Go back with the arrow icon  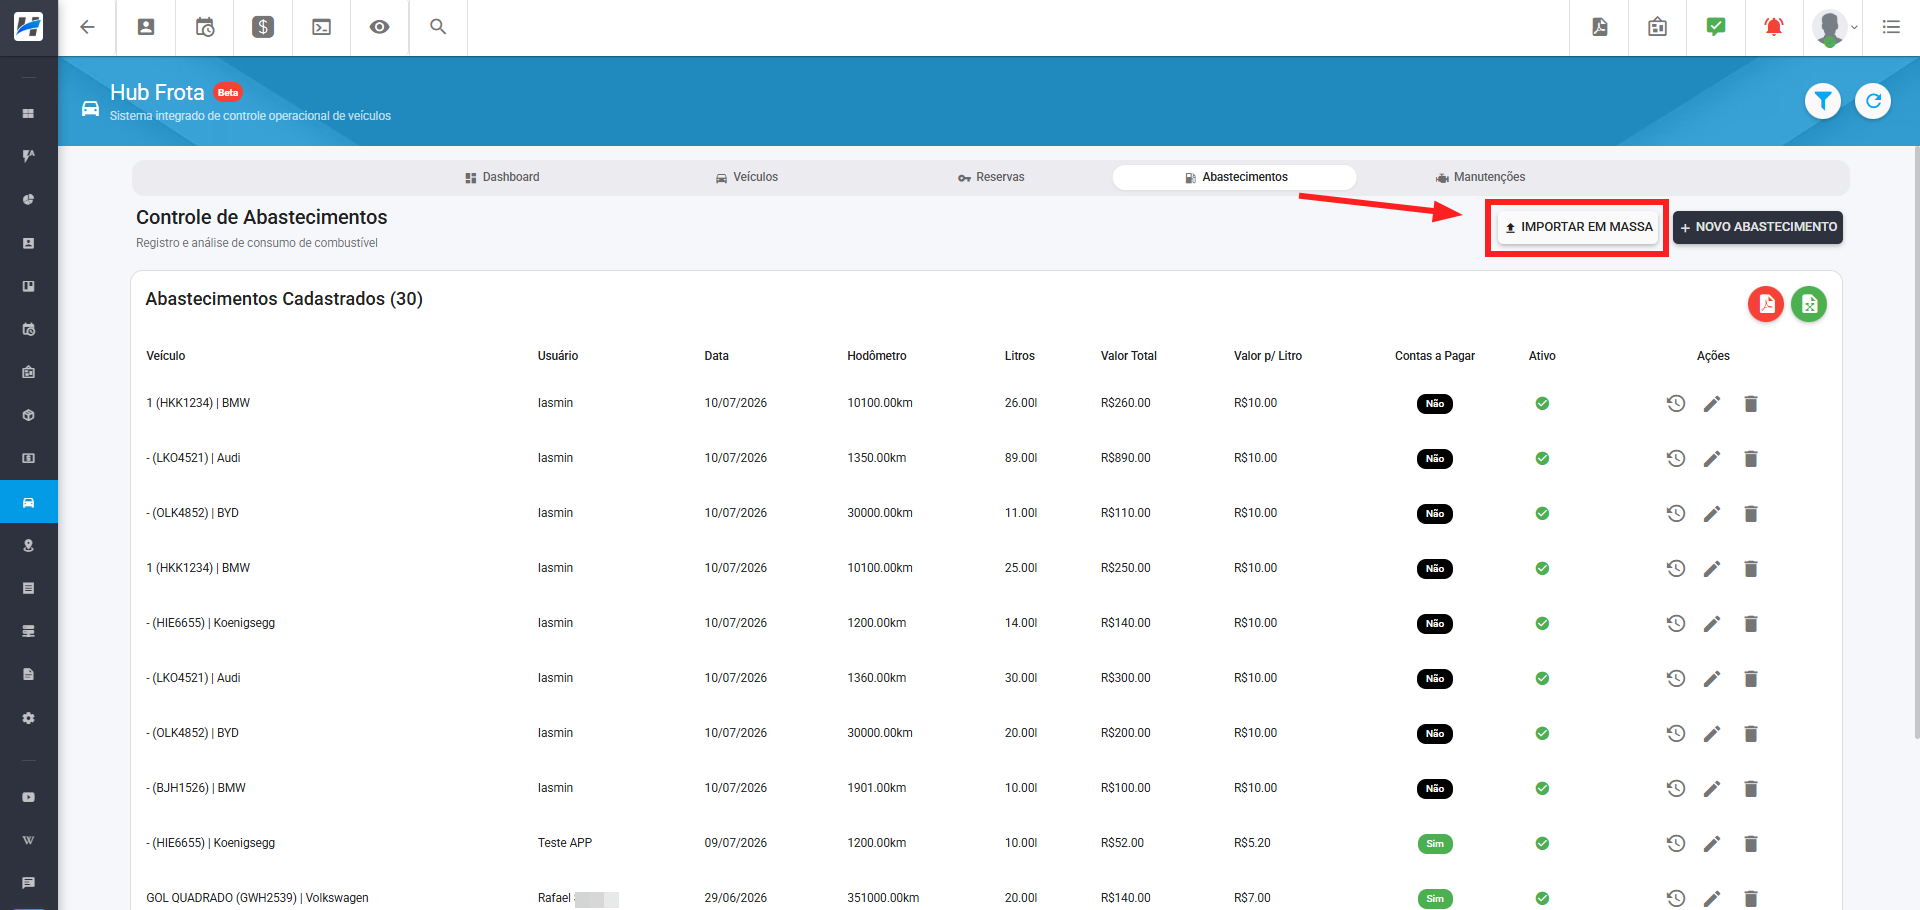(x=87, y=27)
